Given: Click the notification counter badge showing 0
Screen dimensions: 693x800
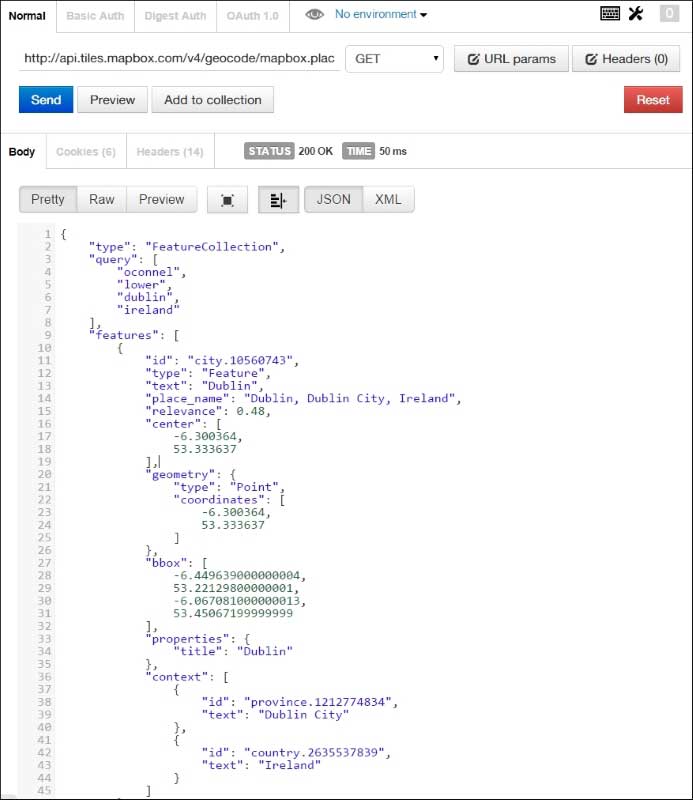Looking at the screenshot, I should [668, 14].
